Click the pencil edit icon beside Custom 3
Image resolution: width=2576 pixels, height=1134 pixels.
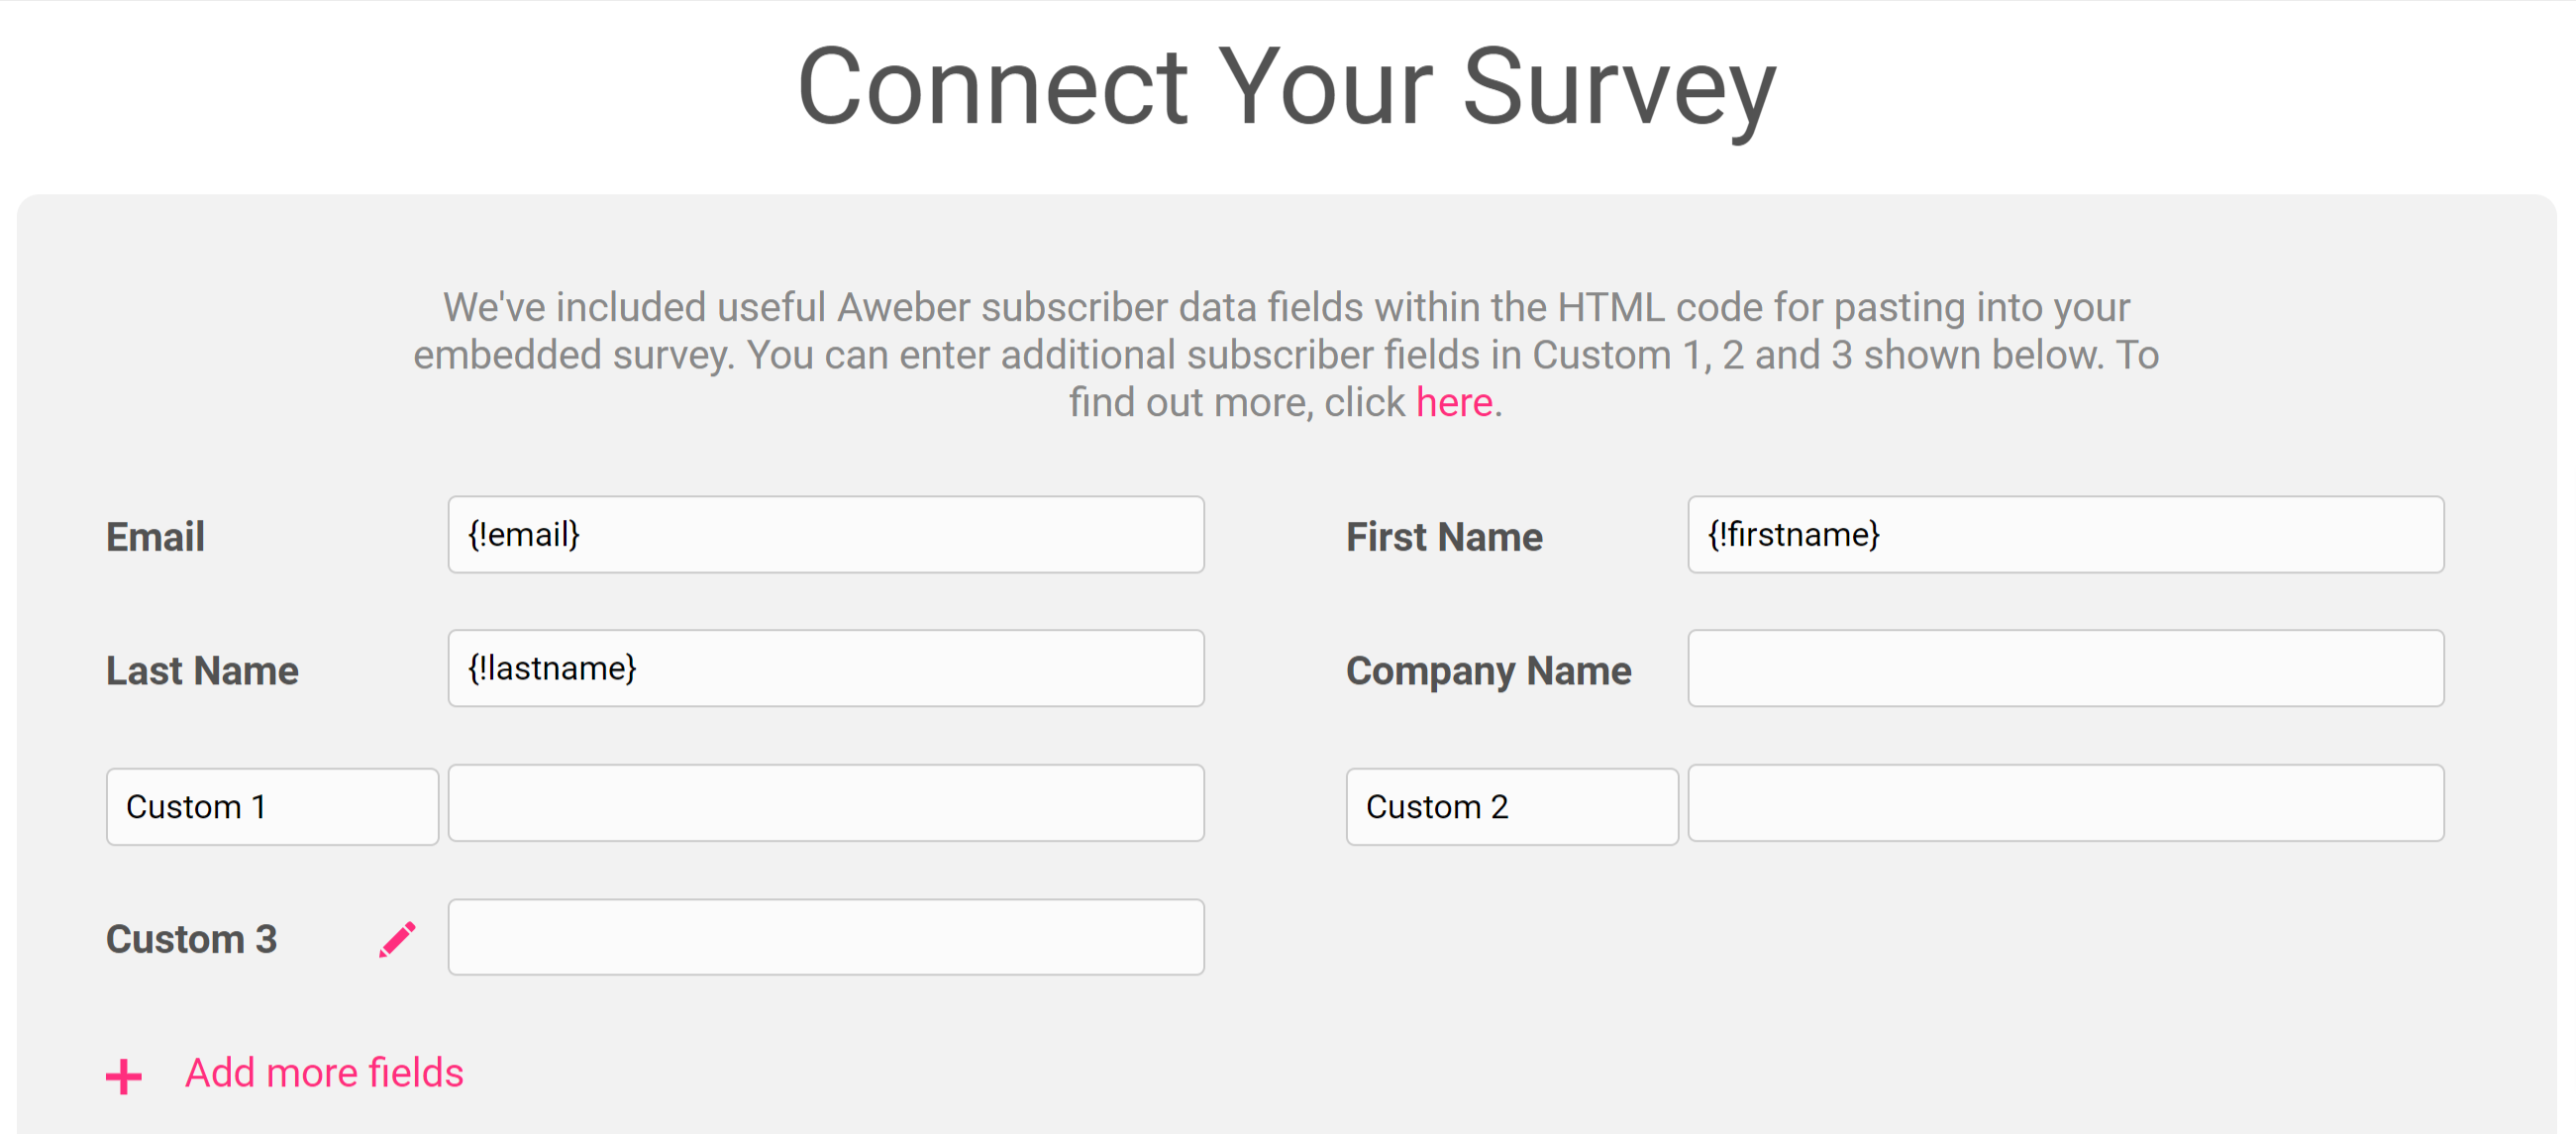(x=397, y=939)
